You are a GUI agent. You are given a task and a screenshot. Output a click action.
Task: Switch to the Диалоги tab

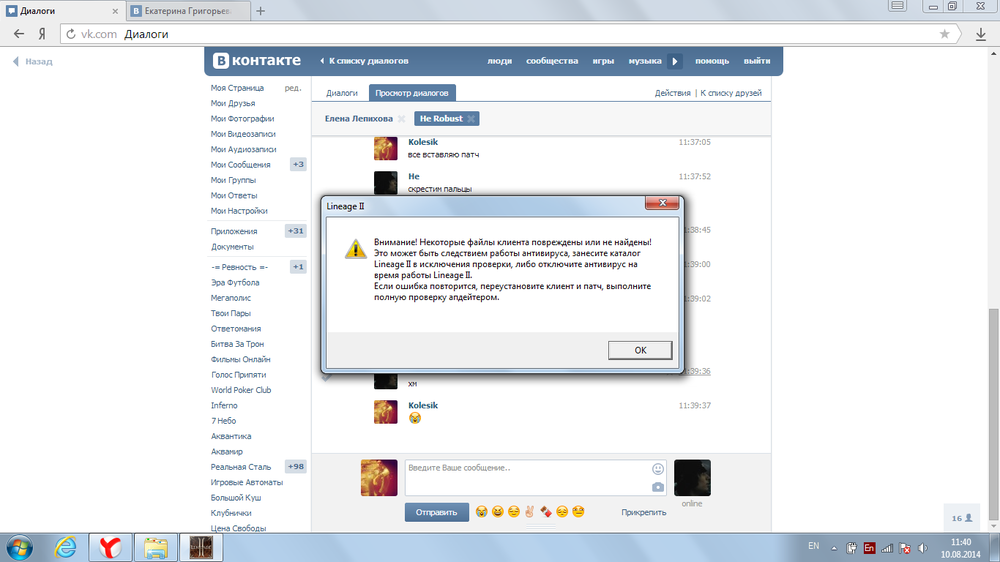[x=342, y=93]
